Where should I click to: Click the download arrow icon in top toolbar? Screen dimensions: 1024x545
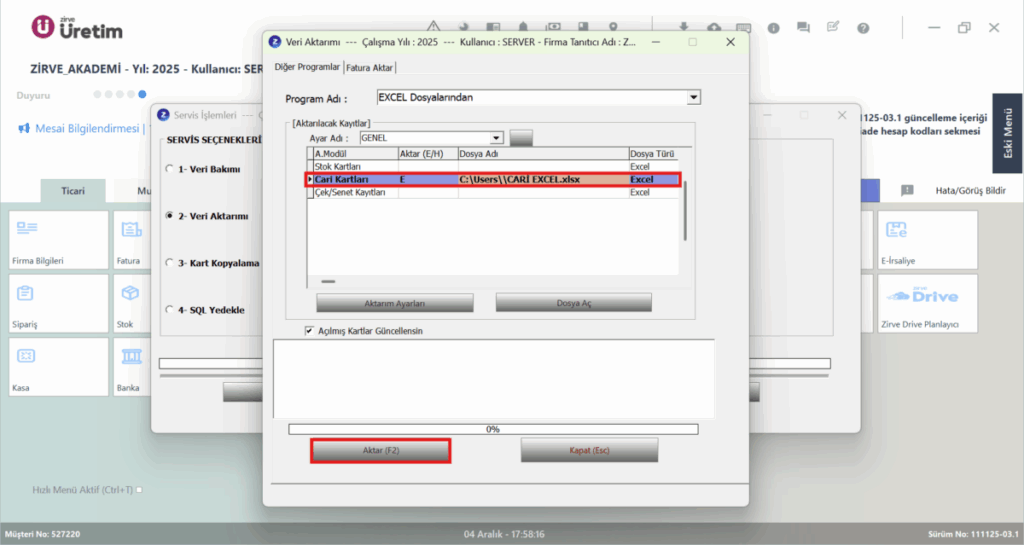[683, 27]
